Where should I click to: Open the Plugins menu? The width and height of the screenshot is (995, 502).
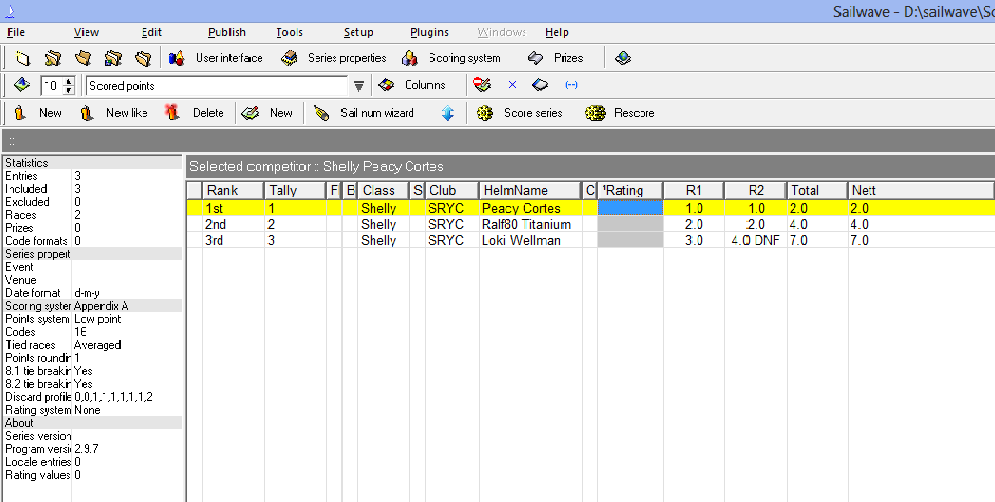point(429,33)
